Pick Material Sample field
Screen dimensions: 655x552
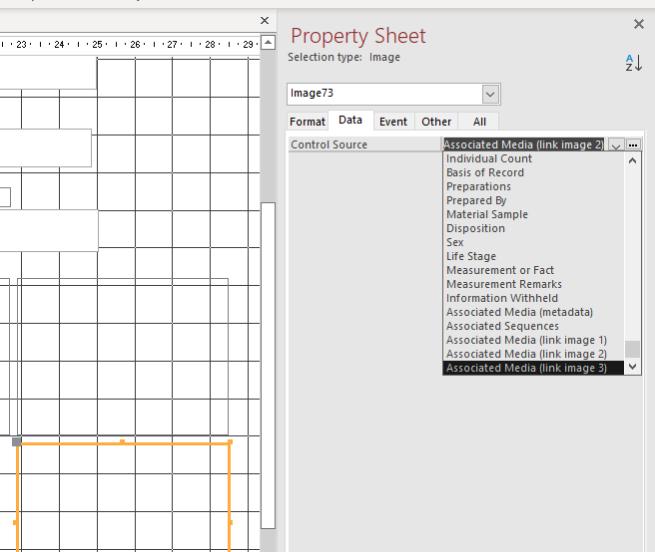(x=533, y=214)
